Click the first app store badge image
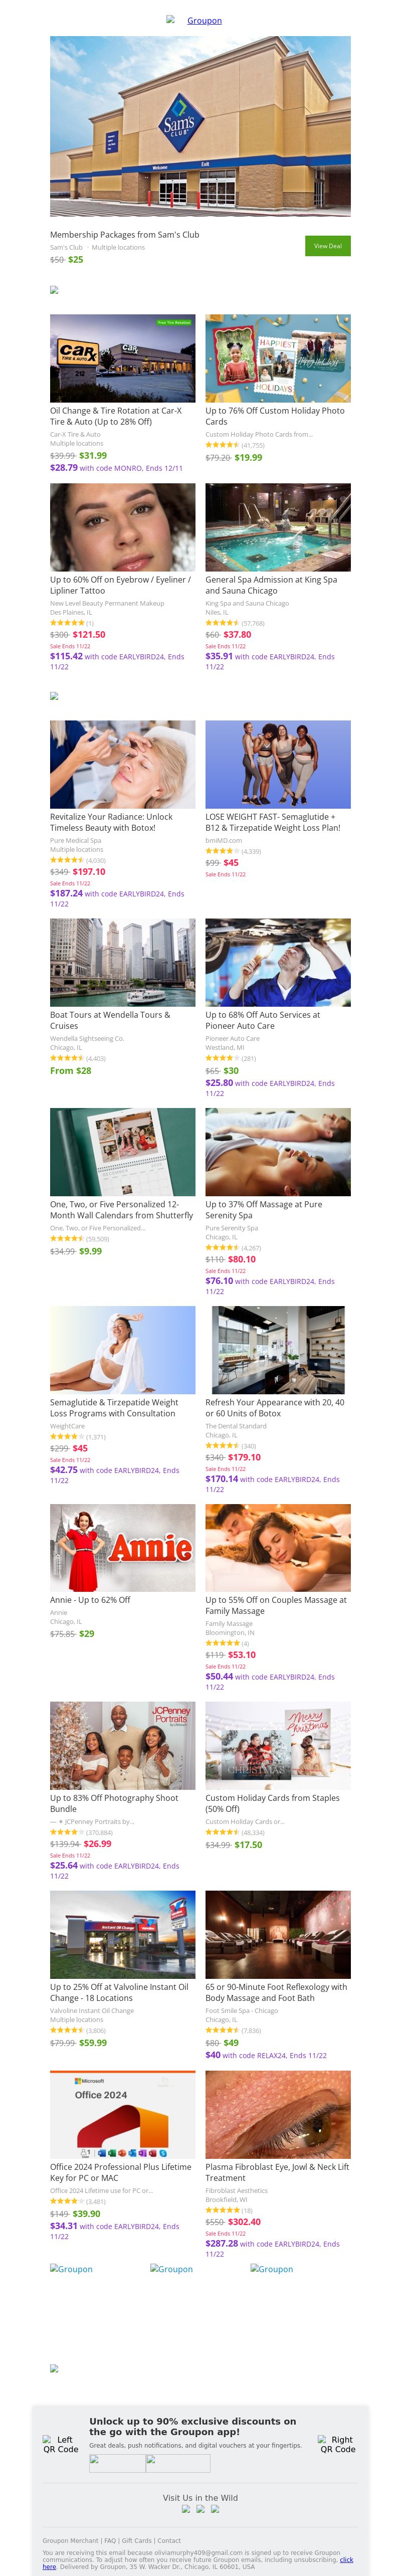 117,2463
